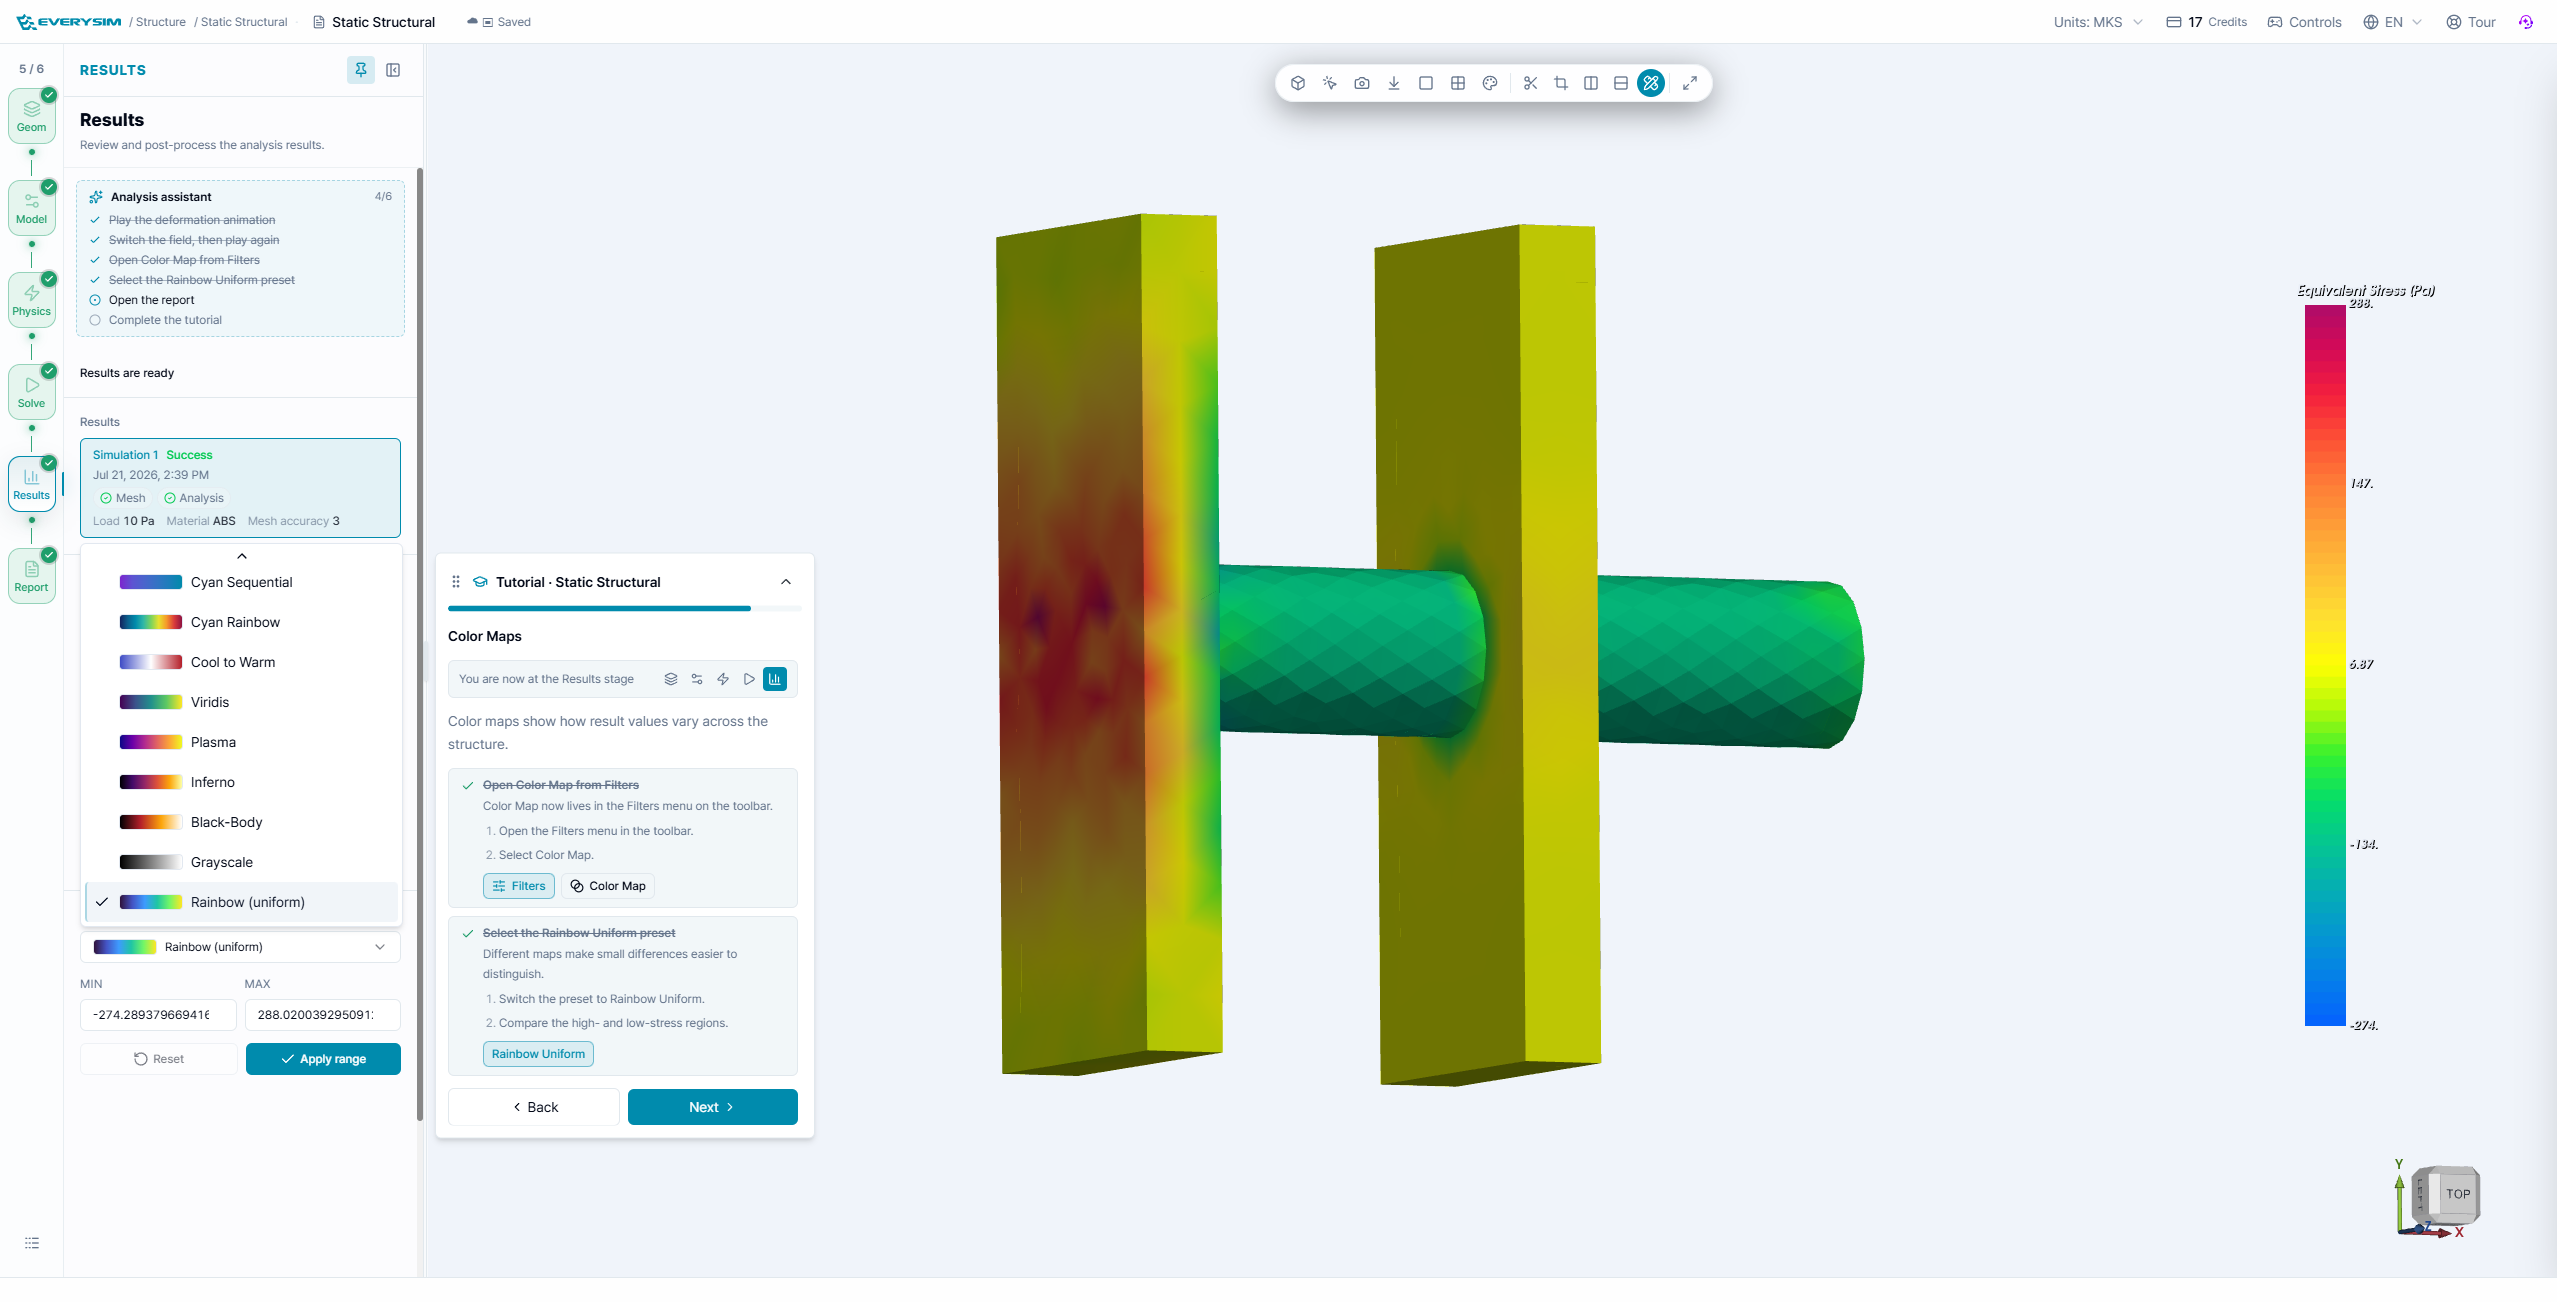This screenshot has height=1302, width=2557.
Task: Select the four-pane grid icon
Action: pyautogui.click(x=1458, y=83)
